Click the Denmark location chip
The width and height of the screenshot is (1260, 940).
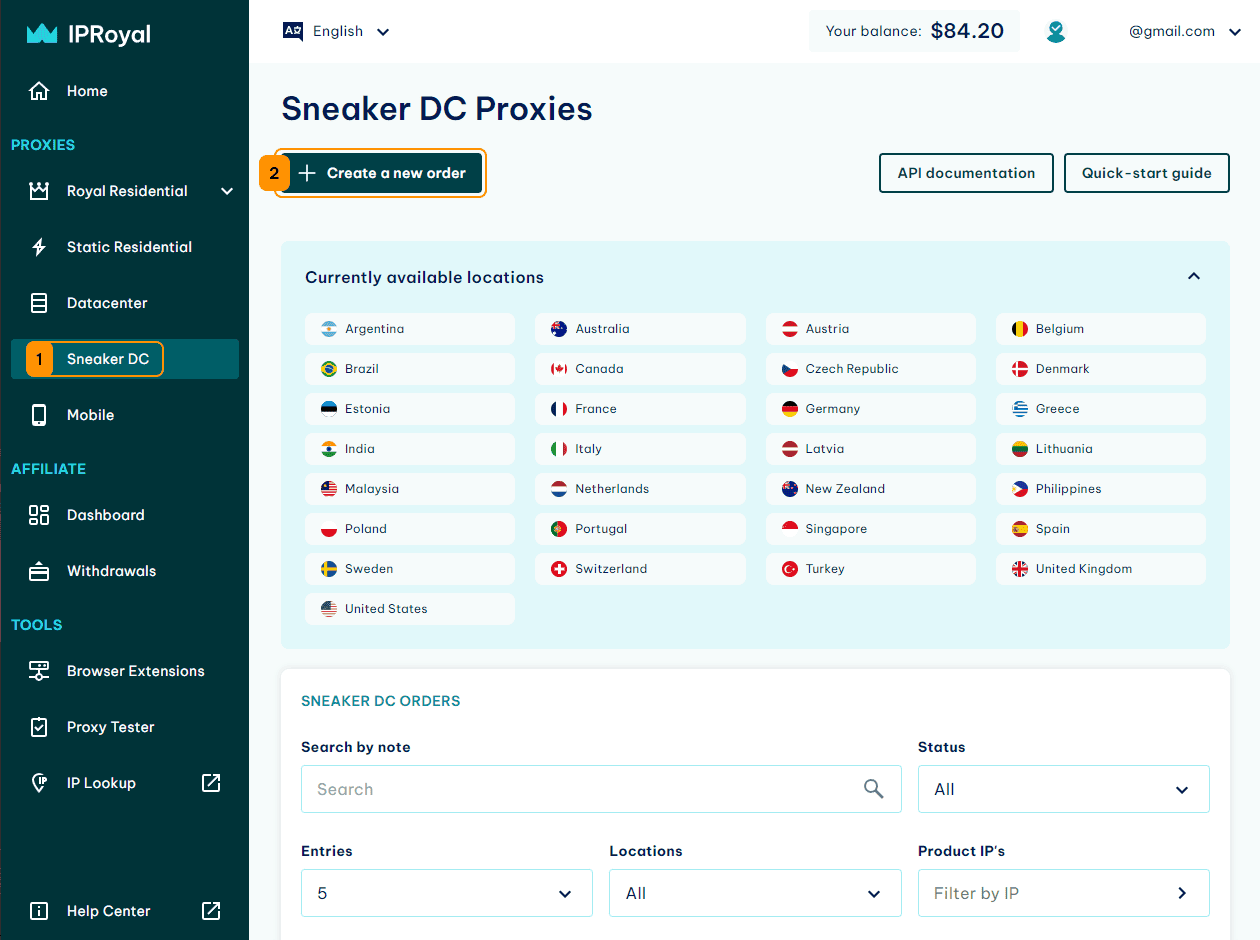tap(1101, 369)
